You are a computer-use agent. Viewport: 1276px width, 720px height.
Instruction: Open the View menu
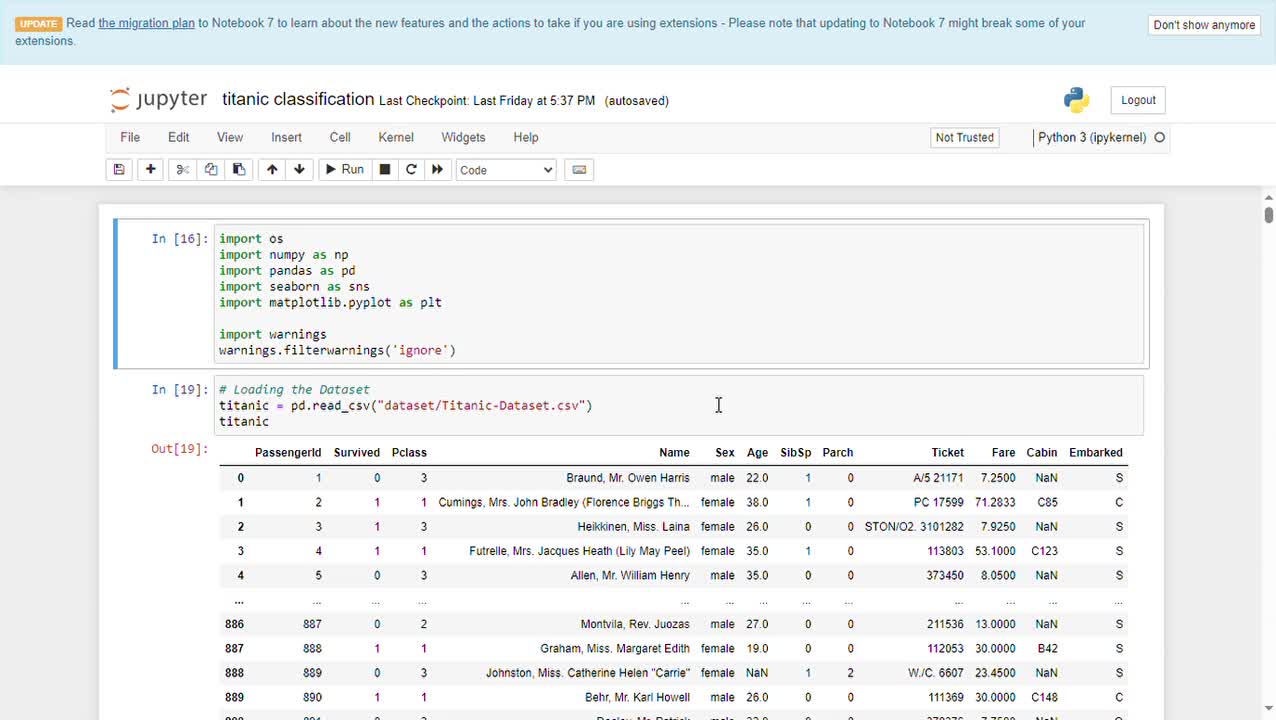[x=230, y=138]
